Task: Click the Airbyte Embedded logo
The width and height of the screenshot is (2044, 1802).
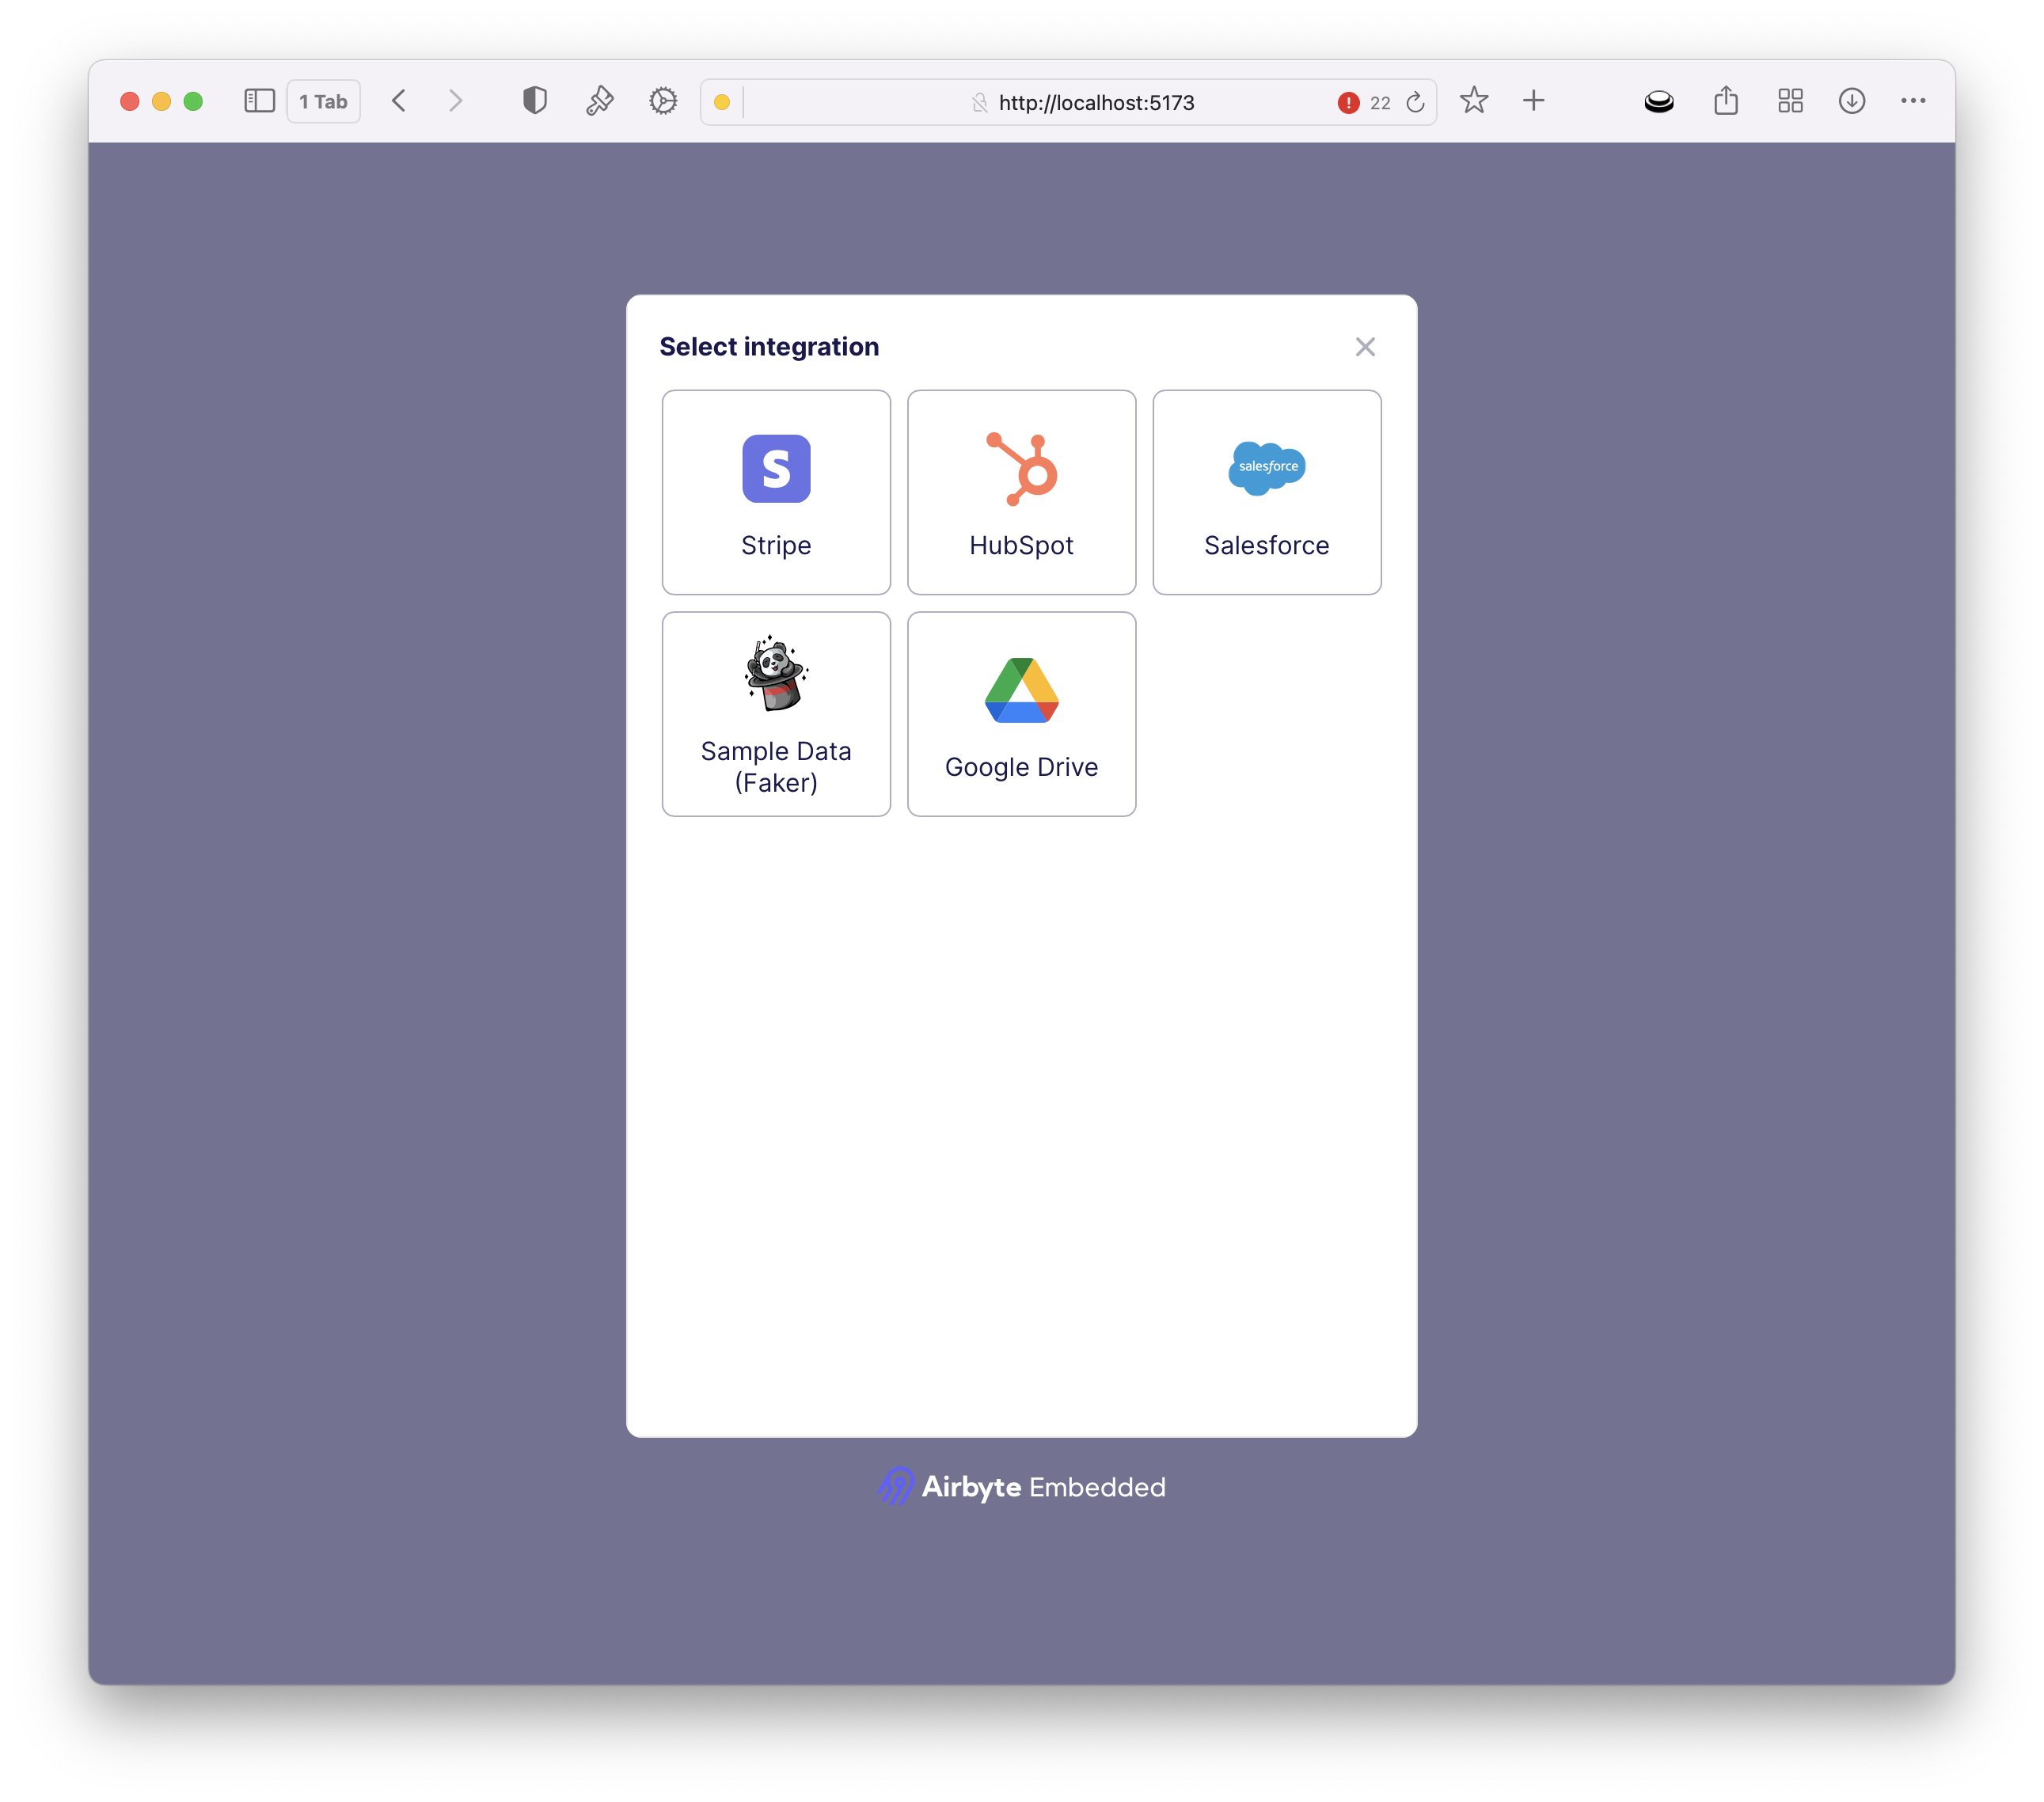Action: pyautogui.click(x=1021, y=1487)
